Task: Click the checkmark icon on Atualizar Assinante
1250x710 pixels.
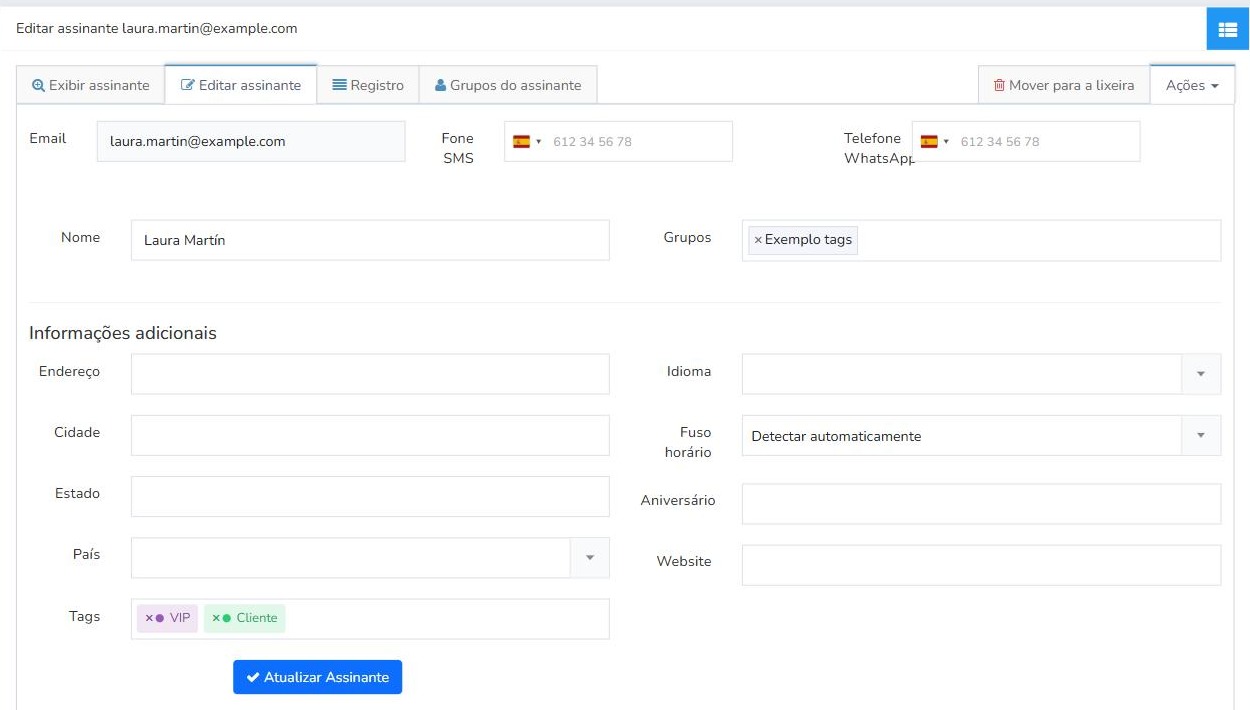Action: tap(253, 677)
